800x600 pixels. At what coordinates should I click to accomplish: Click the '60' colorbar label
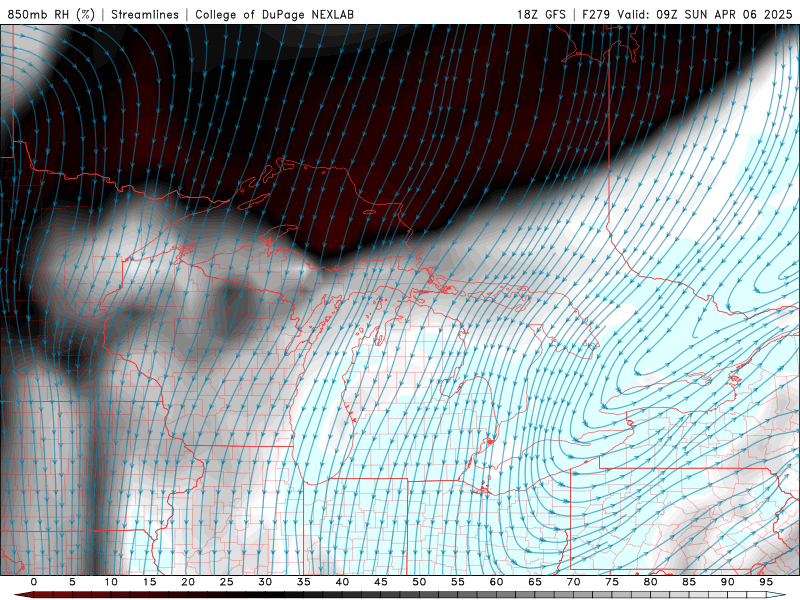click(x=496, y=582)
